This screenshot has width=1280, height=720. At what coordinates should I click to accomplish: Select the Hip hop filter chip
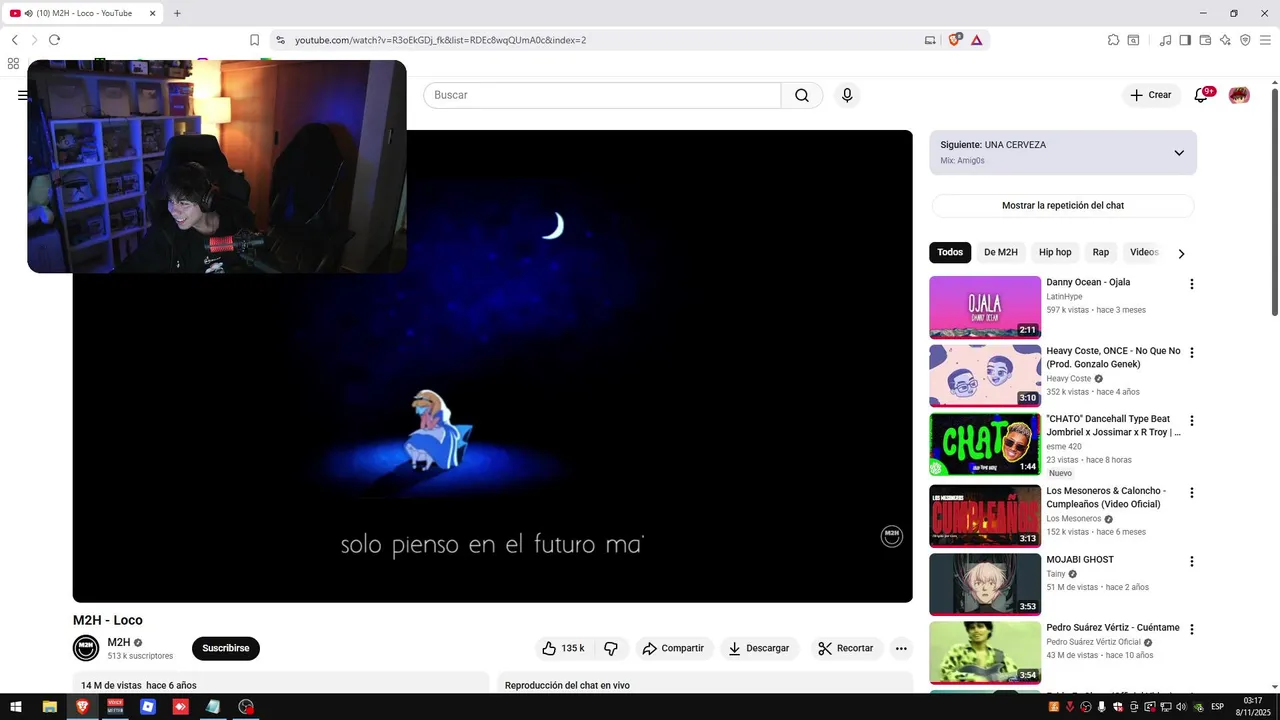pyautogui.click(x=1055, y=252)
